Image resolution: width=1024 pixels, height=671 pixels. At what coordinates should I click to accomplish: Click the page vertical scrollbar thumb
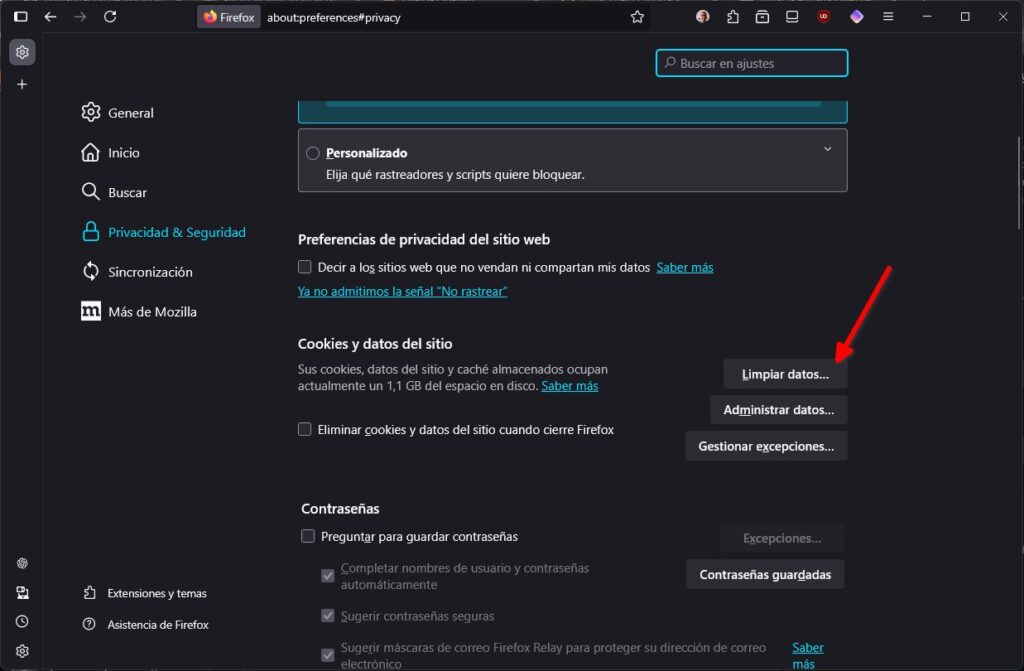click(x=1019, y=183)
